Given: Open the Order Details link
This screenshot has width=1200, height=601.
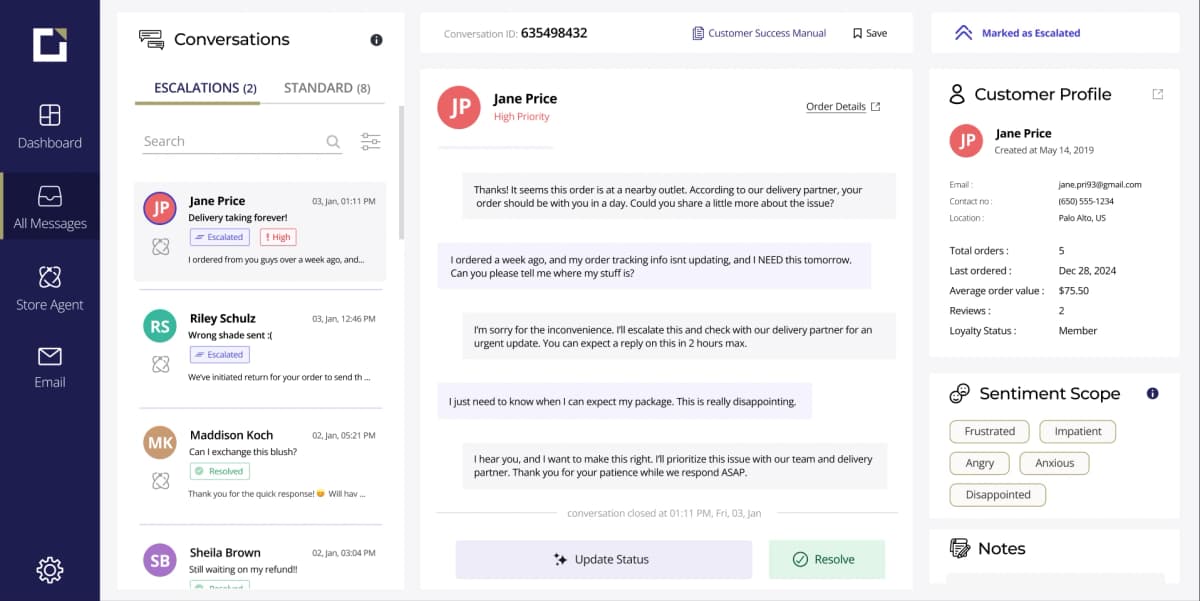Looking at the screenshot, I should coord(842,107).
